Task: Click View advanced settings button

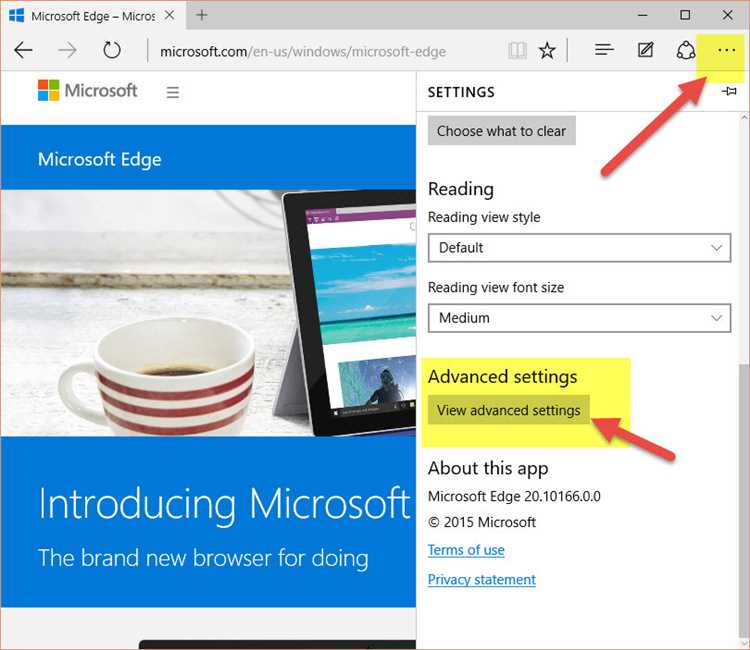Action: point(508,410)
